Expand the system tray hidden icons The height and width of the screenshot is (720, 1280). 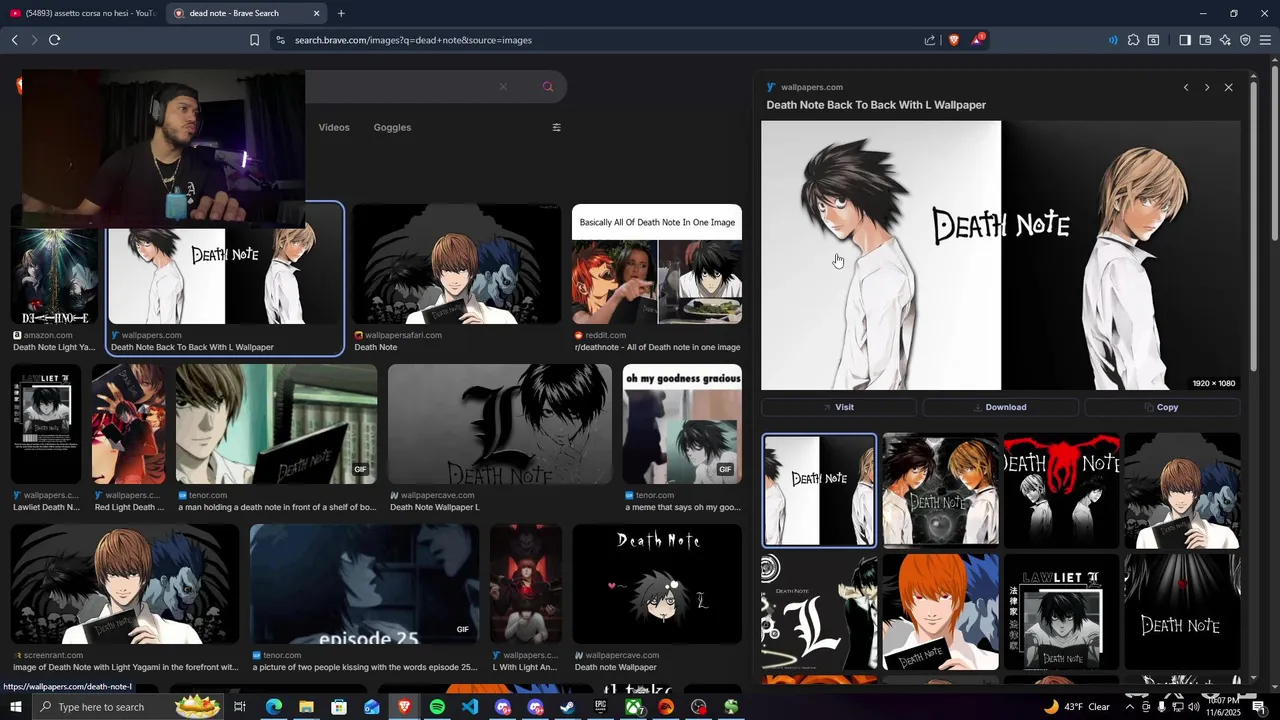[x=1131, y=707]
